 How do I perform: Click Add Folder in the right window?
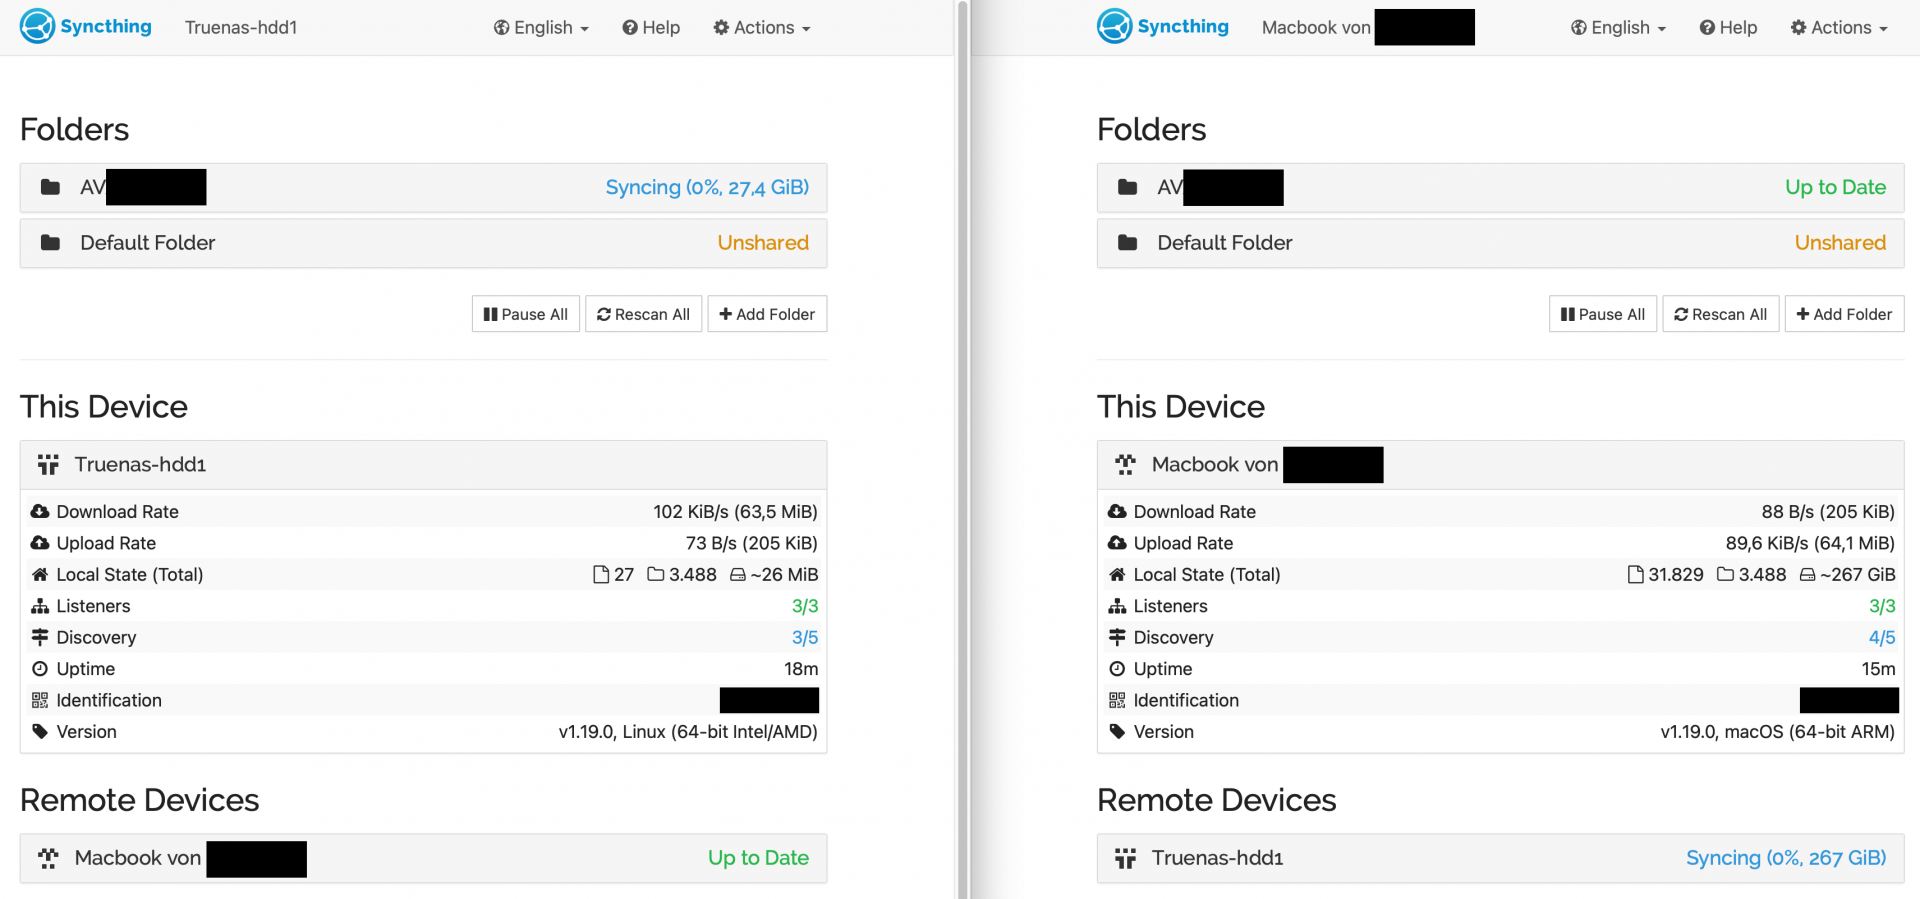point(1844,314)
